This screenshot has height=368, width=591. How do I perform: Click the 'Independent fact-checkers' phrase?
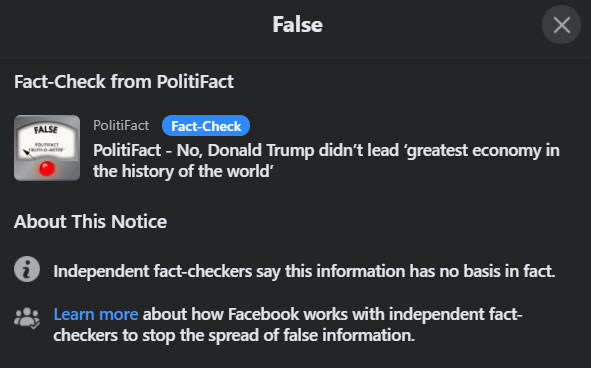pyautogui.click(x=153, y=271)
